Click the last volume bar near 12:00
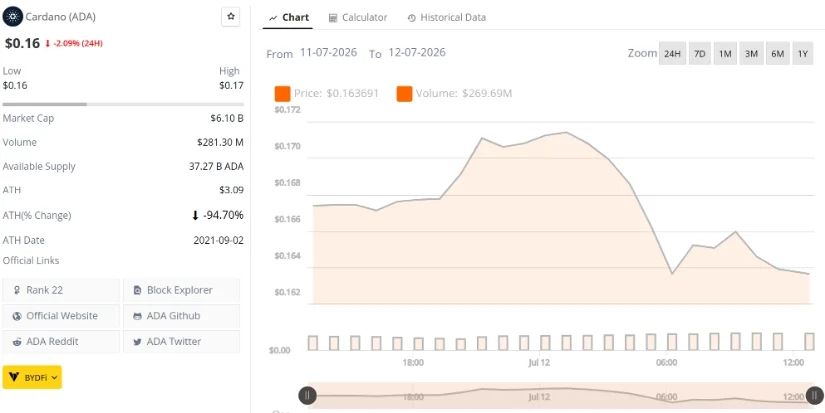Screen dimensions: 825x413 [x=809, y=341]
